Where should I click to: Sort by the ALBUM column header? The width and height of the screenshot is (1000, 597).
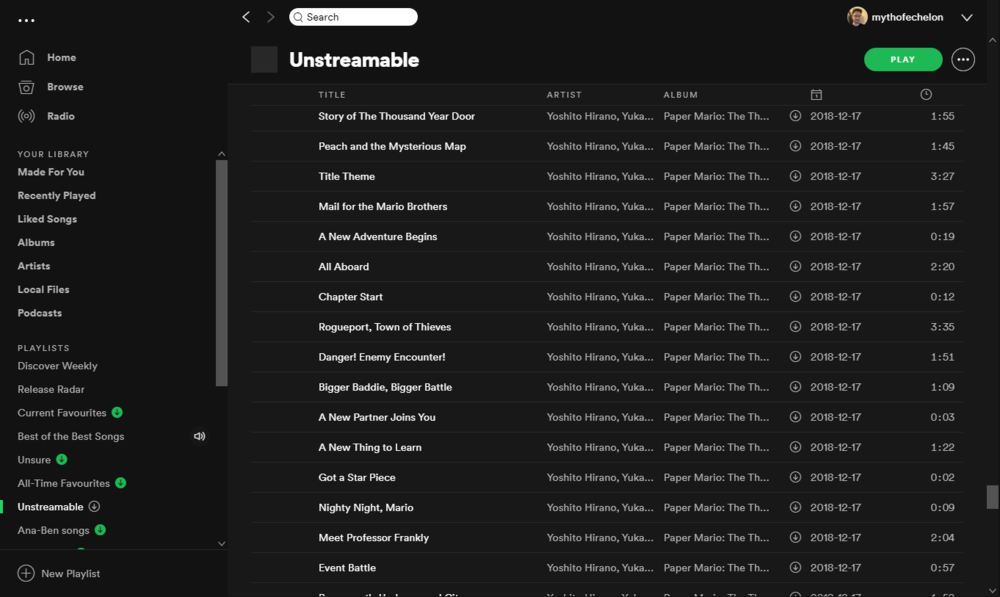(680, 94)
